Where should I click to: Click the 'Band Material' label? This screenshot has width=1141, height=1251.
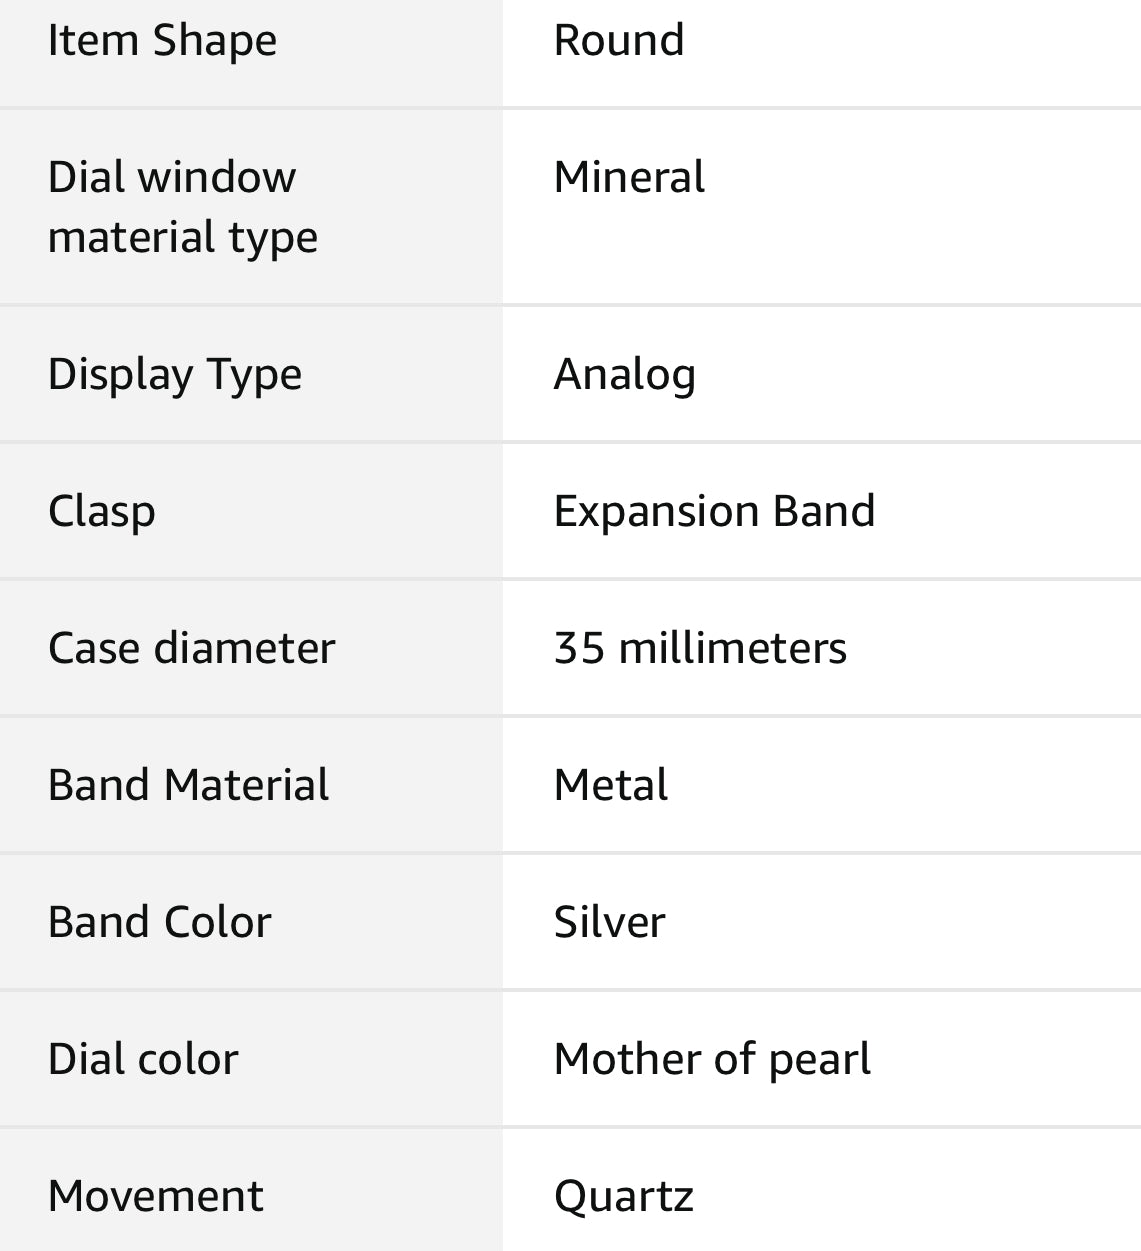188,786
